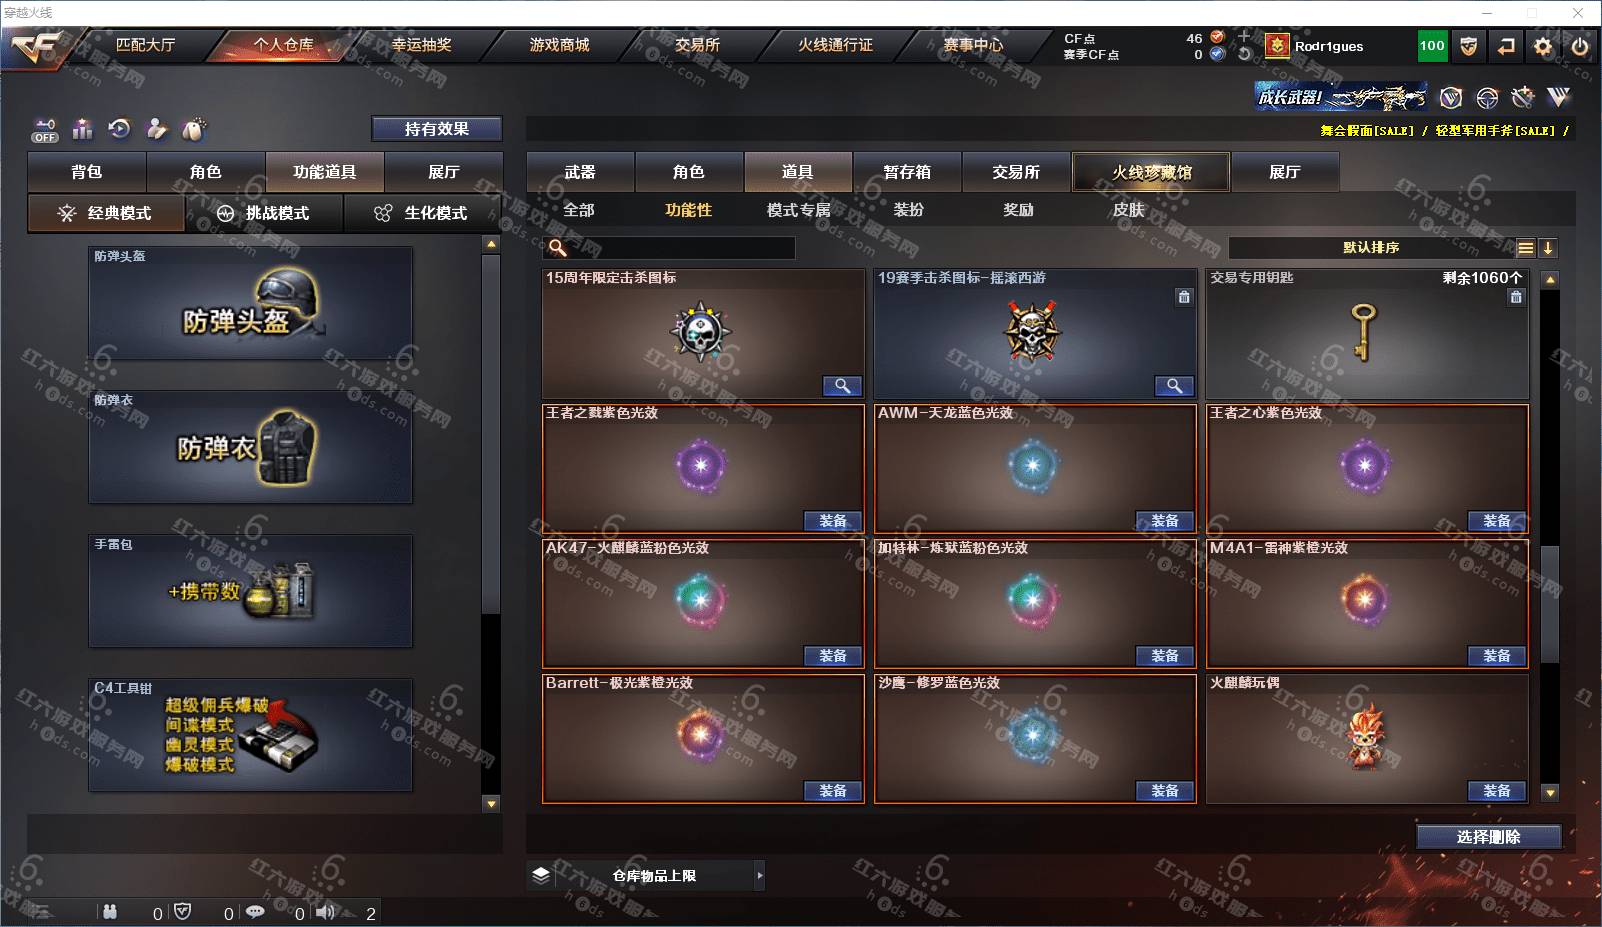This screenshot has height=927, width=1602.
Task: Open the return arrow icon in top bar
Action: coord(1505,46)
